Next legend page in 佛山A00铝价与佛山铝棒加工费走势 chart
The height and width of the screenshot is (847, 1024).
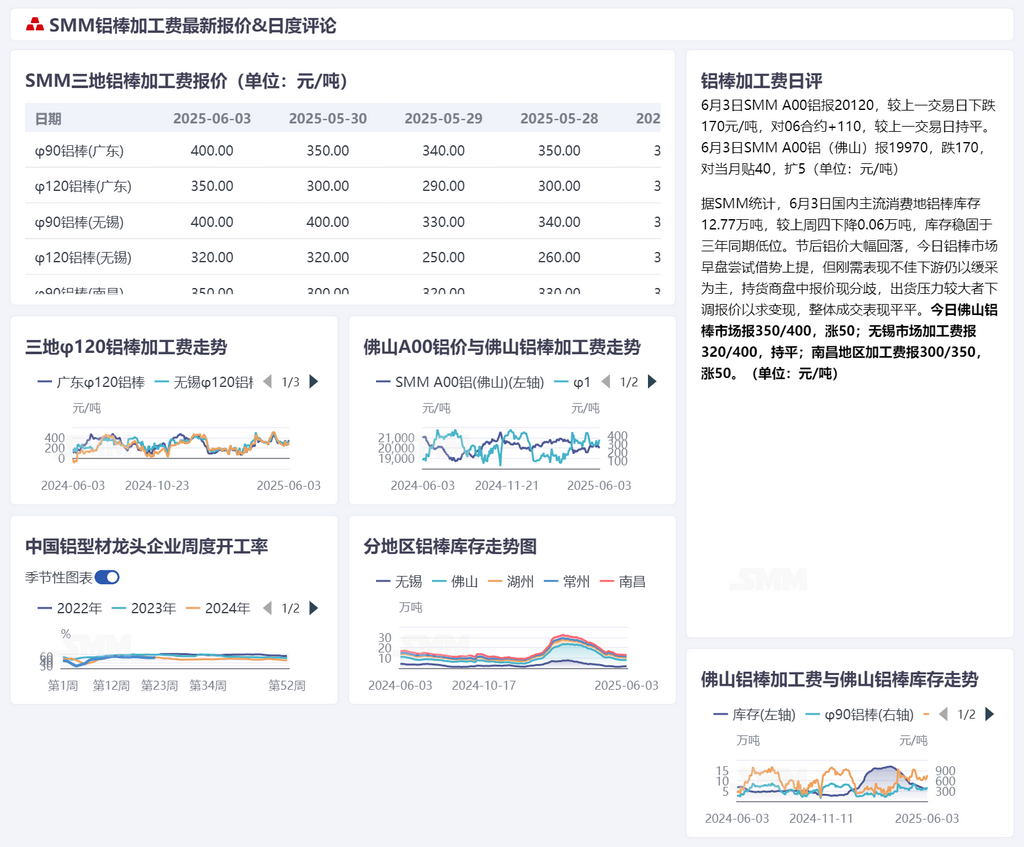point(652,381)
